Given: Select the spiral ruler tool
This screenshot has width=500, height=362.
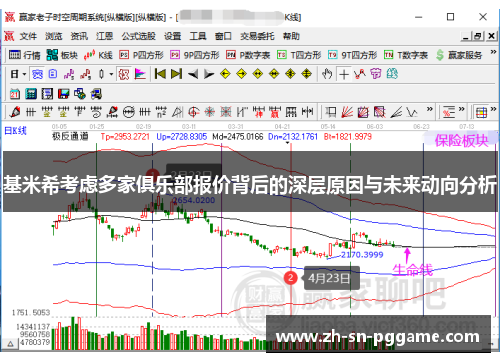Looking at the screenshot, I should pos(96,112).
